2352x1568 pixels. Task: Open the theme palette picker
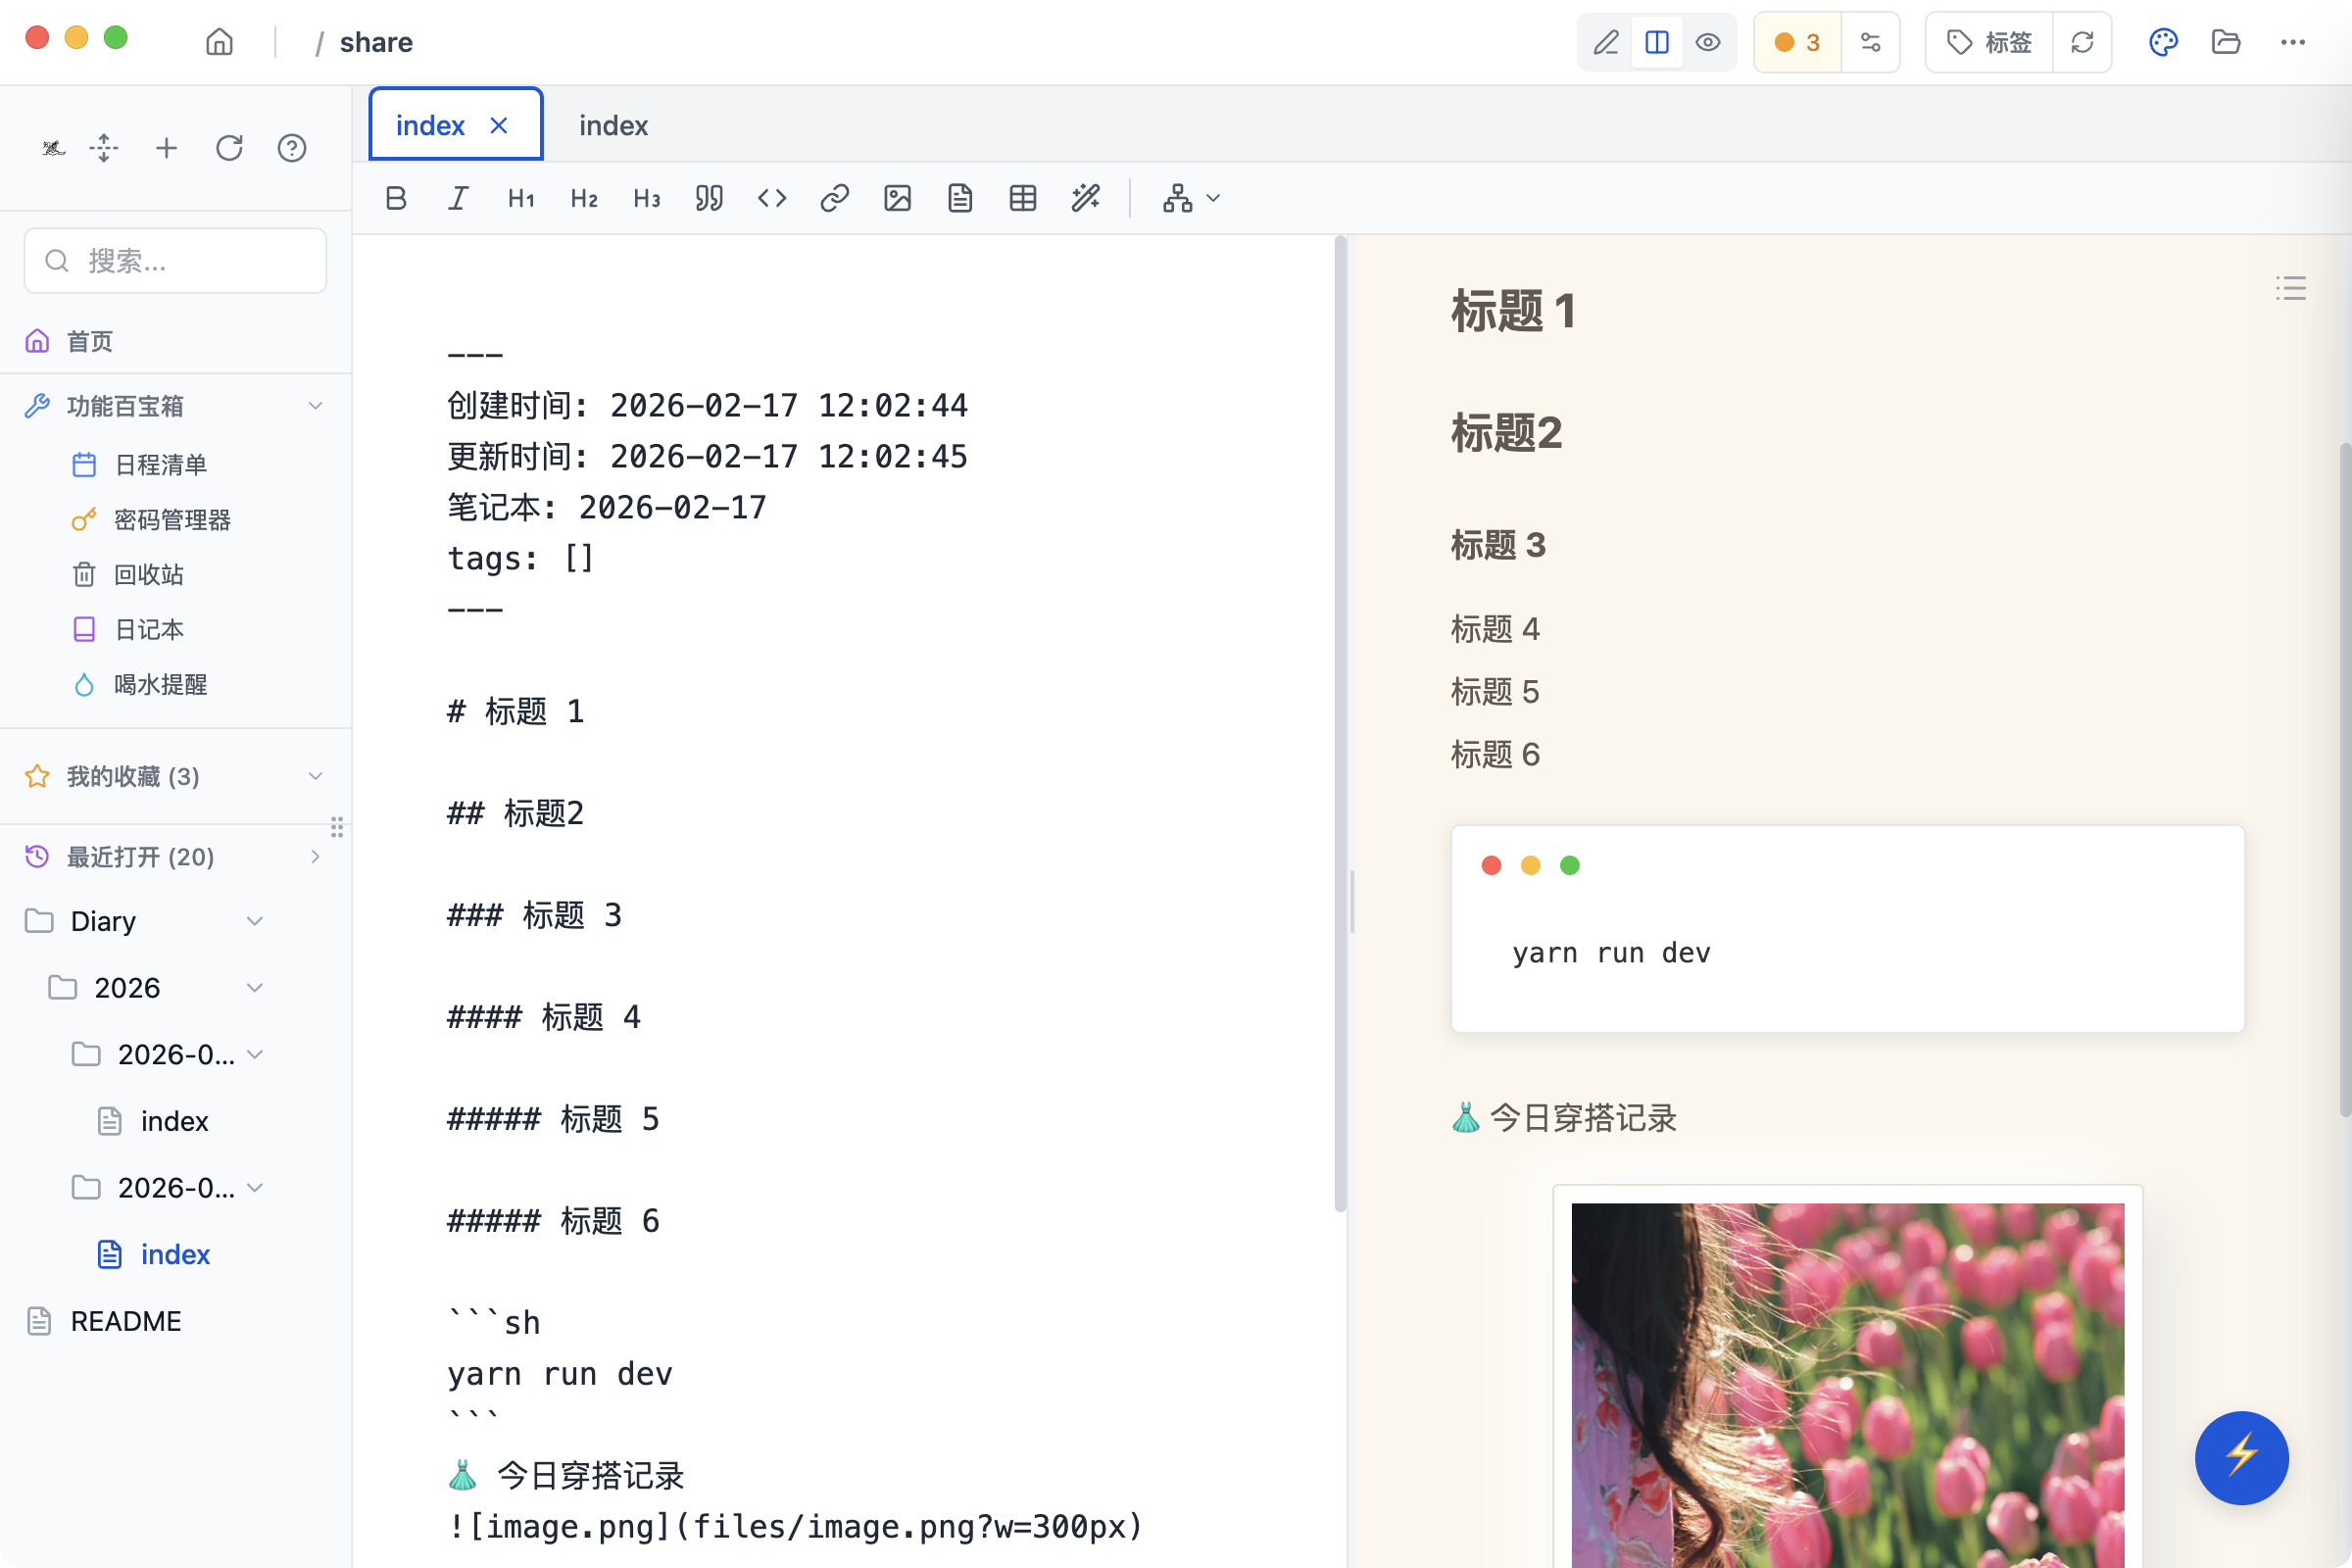tap(2162, 42)
